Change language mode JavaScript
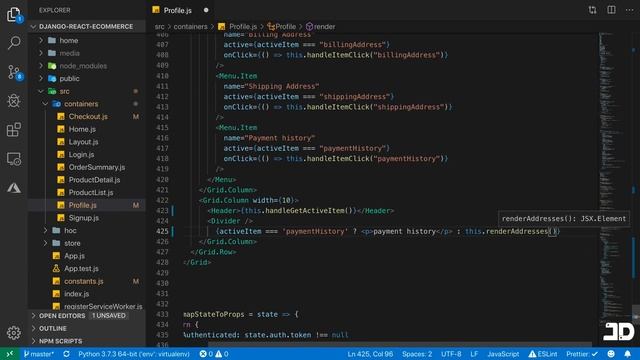Viewport: 640px width, 360px height. pyautogui.click(x=503, y=354)
